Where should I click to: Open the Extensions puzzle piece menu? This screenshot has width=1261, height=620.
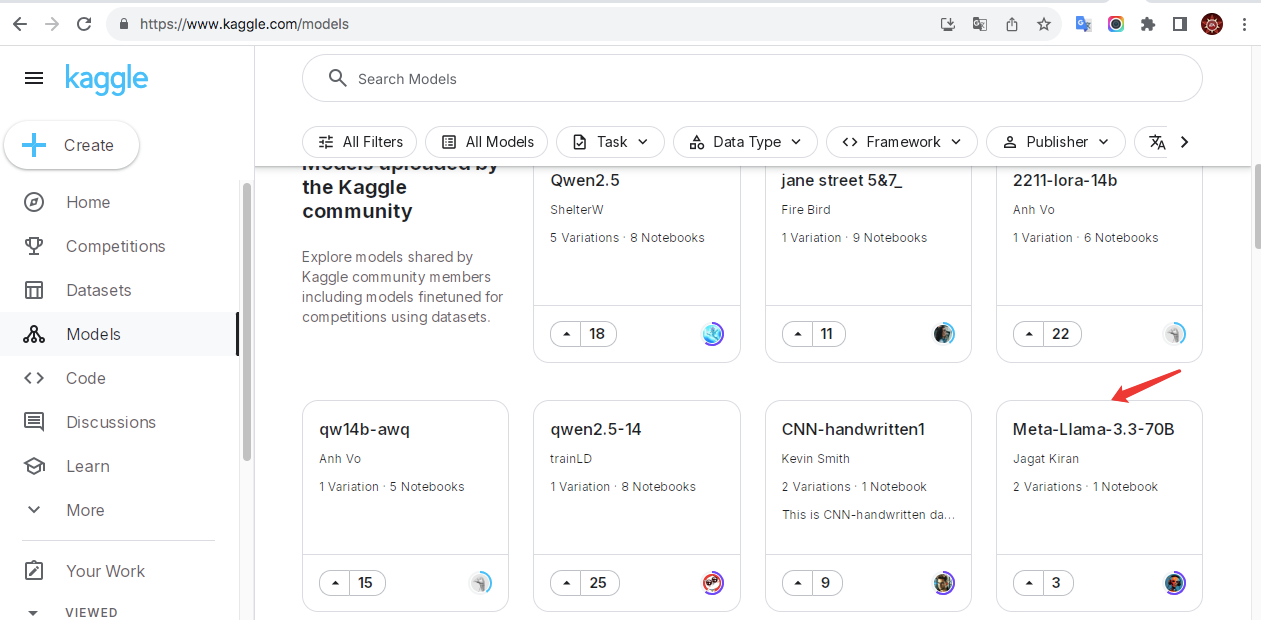[1148, 24]
